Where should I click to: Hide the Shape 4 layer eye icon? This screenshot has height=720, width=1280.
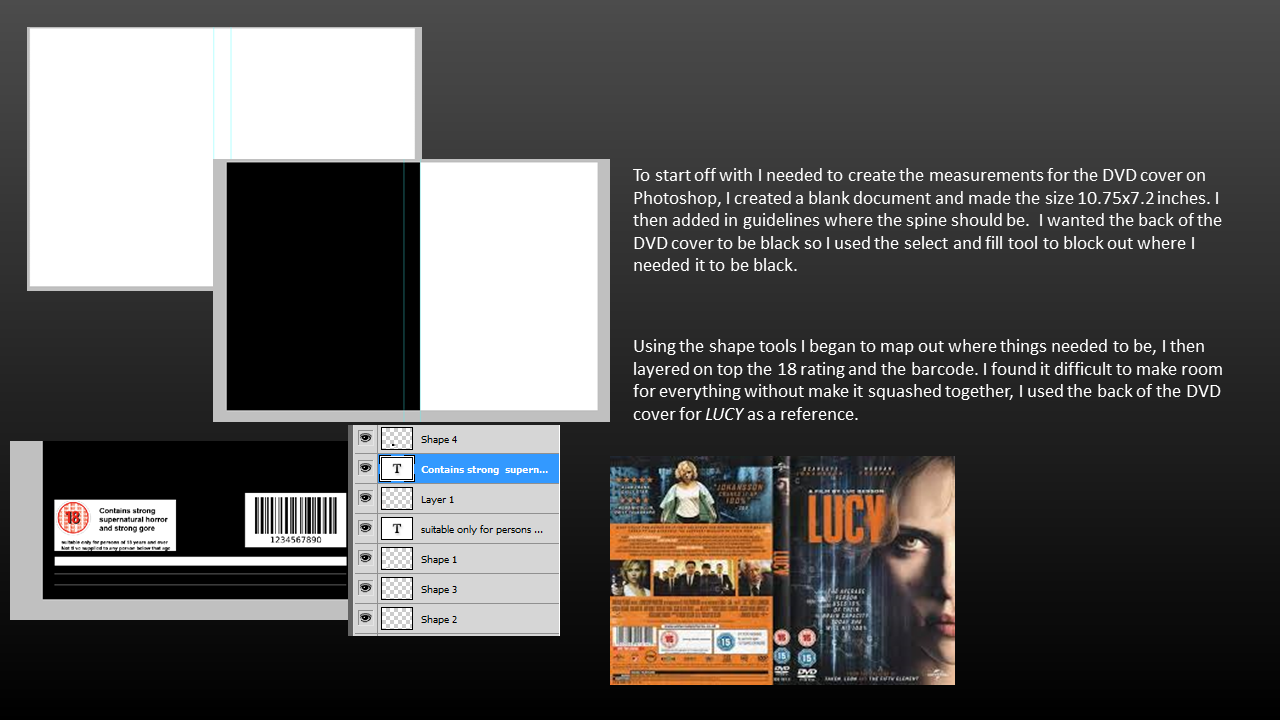[365, 438]
